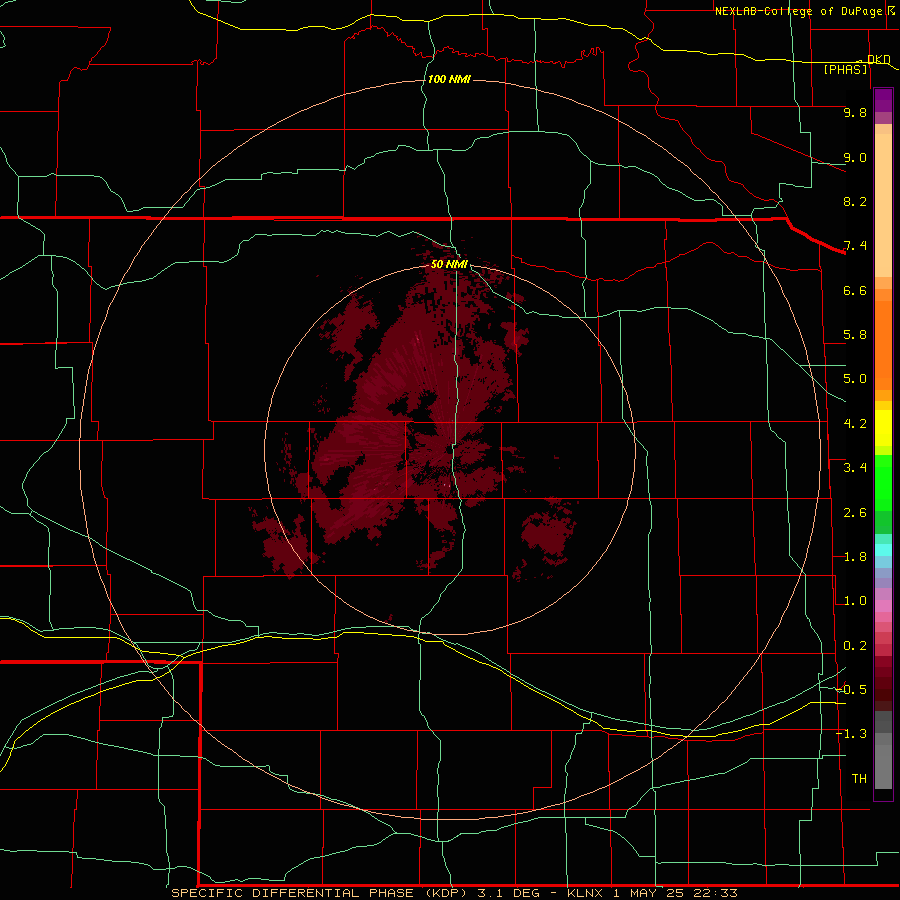Pick the bright green segment of the color bar
The width and height of the screenshot is (900, 900).
coord(883,483)
